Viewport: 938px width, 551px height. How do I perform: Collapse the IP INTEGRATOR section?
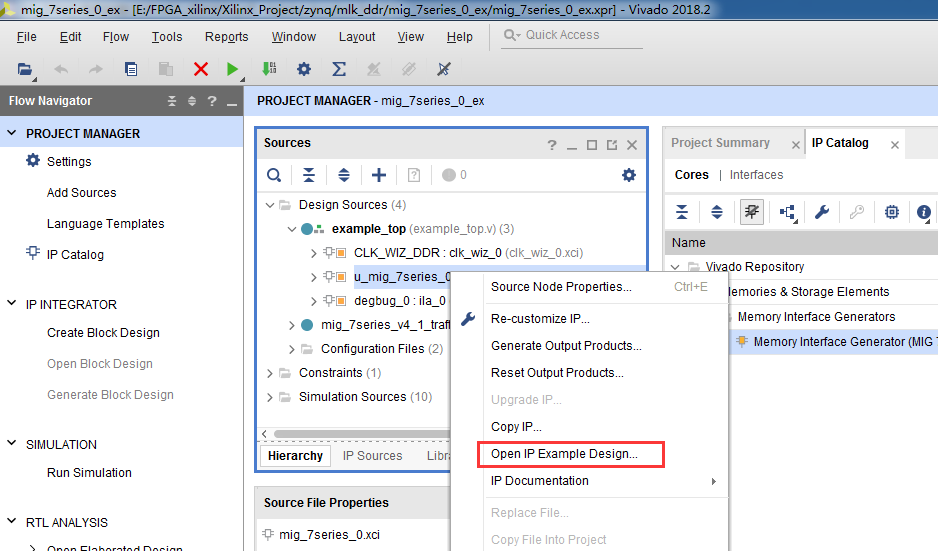(x=11, y=303)
